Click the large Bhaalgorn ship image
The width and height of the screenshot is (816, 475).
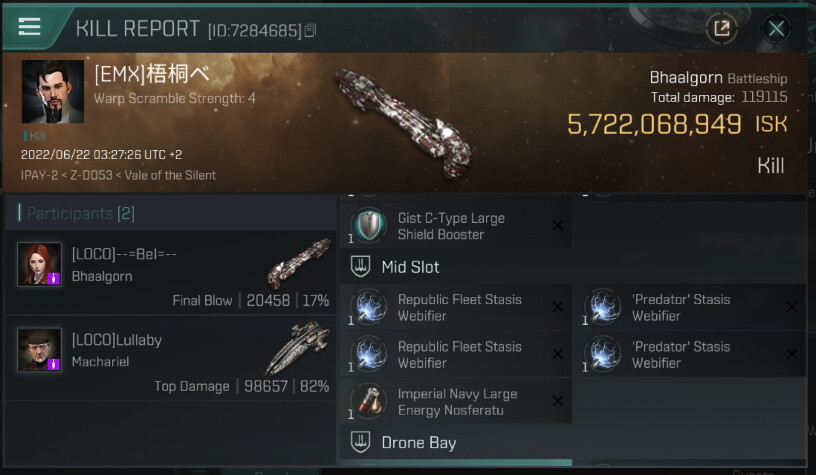(x=400, y=122)
